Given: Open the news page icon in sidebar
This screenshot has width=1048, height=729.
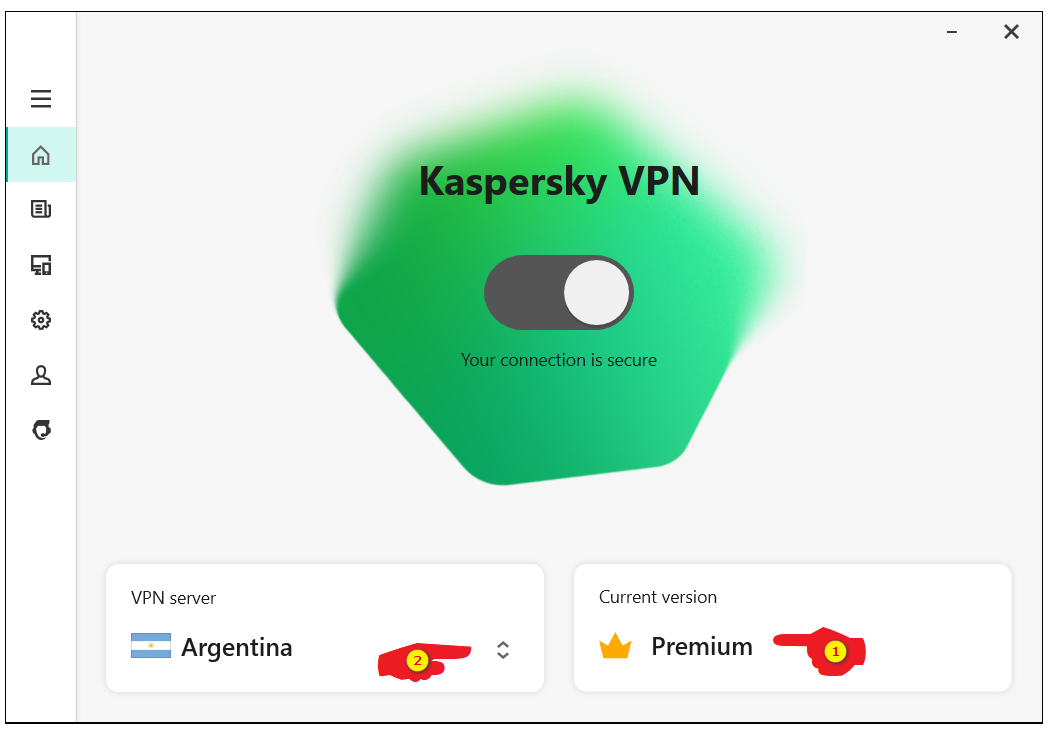Looking at the screenshot, I should click(x=40, y=210).
